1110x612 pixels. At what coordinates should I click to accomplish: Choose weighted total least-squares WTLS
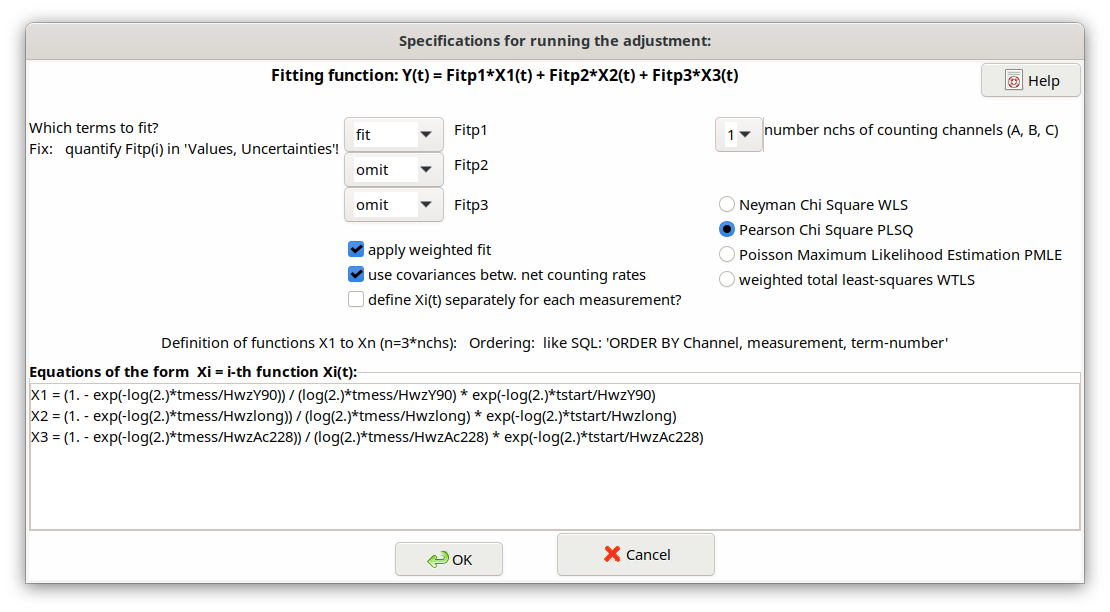[x=726, y=279]
